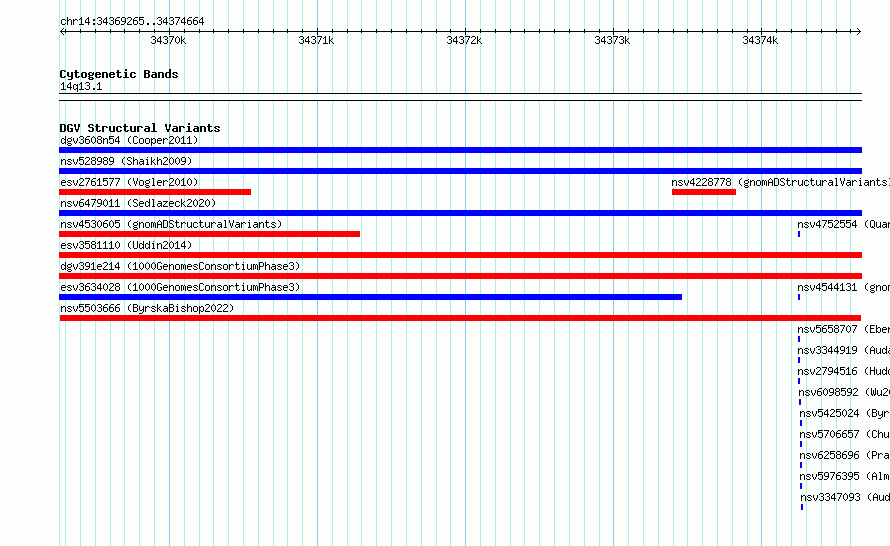This screenshot has width=890, height=546.
Task: Open dgv391e214 (1000GenomesConsortiumPhase3) label
Action: coord(180,266)
